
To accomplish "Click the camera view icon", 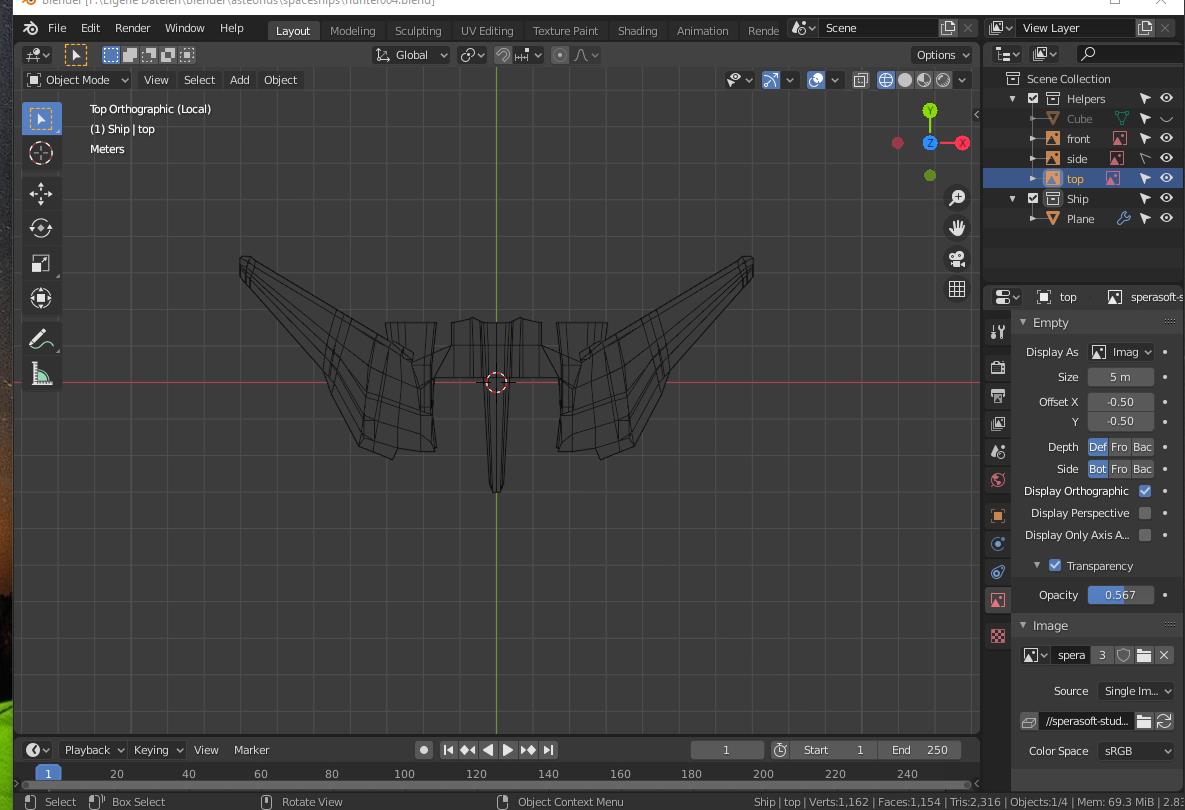I will (957, 259).
